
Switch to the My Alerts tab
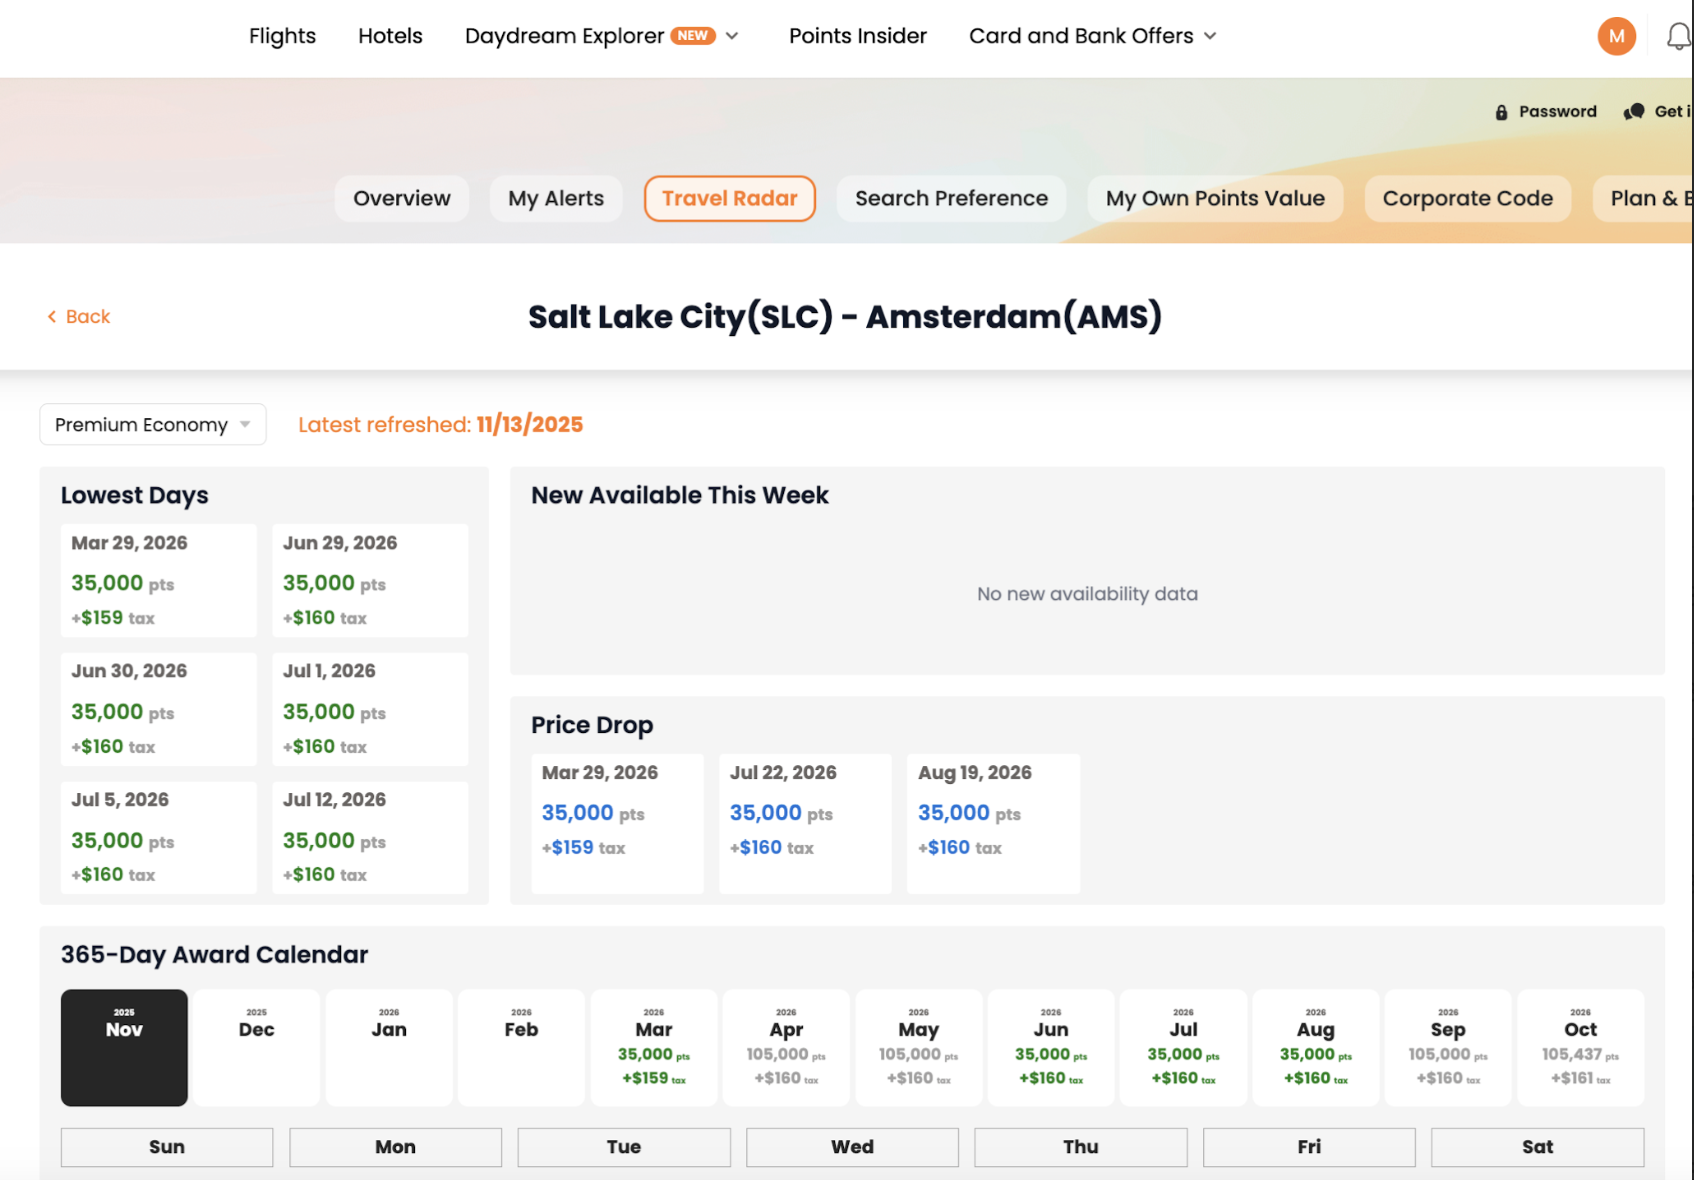tap(555, 198)
